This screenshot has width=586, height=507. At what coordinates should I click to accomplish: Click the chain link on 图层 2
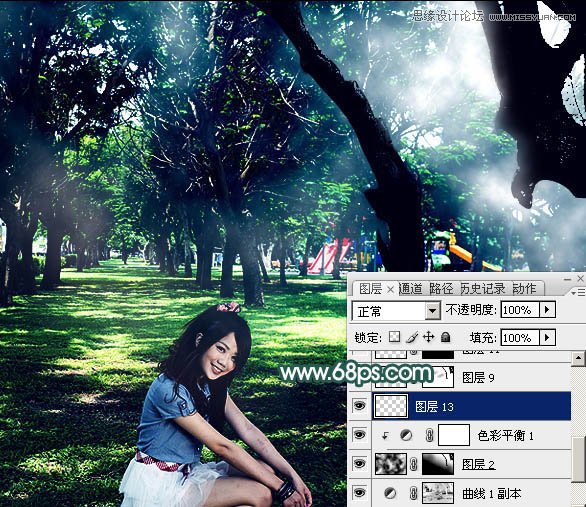pyautogui.click(x=414, y=464)
